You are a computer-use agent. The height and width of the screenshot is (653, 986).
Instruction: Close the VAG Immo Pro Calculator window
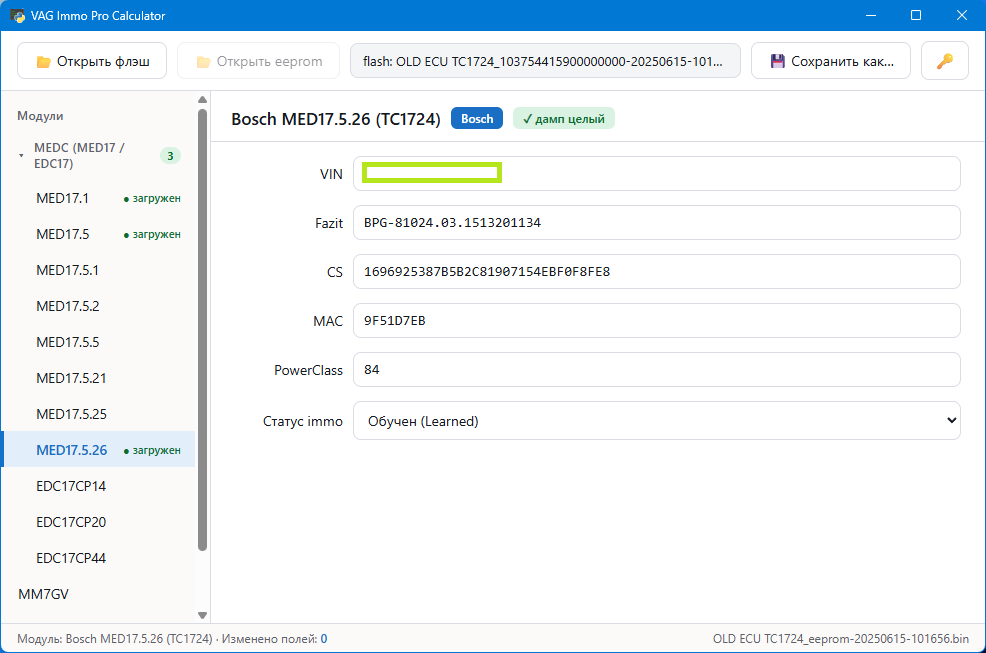click(x=962, y=15)
